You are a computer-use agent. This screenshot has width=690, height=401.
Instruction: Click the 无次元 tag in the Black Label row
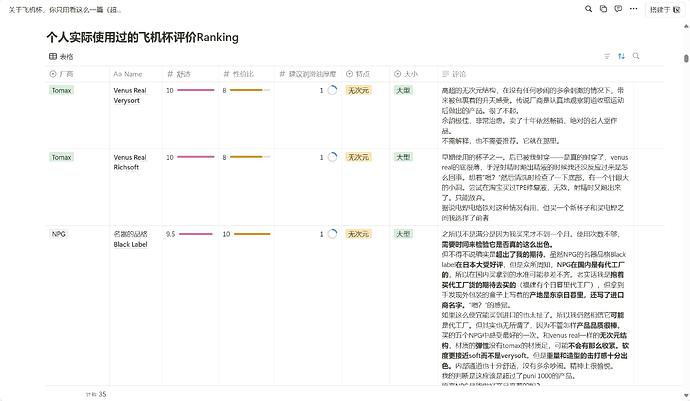click(x=358, y=234)
